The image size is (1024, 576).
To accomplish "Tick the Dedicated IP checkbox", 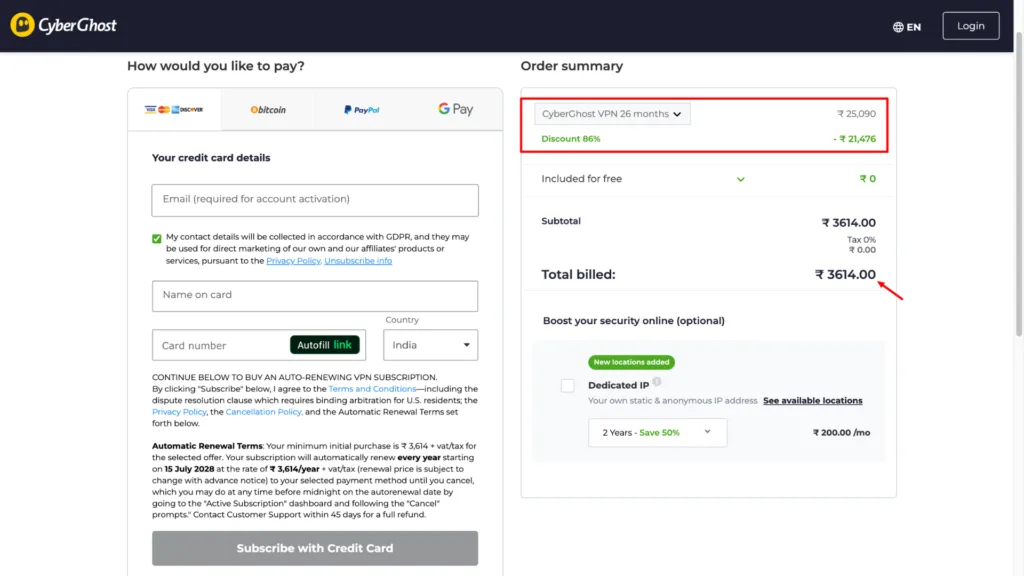I will (x=568, y=385).
